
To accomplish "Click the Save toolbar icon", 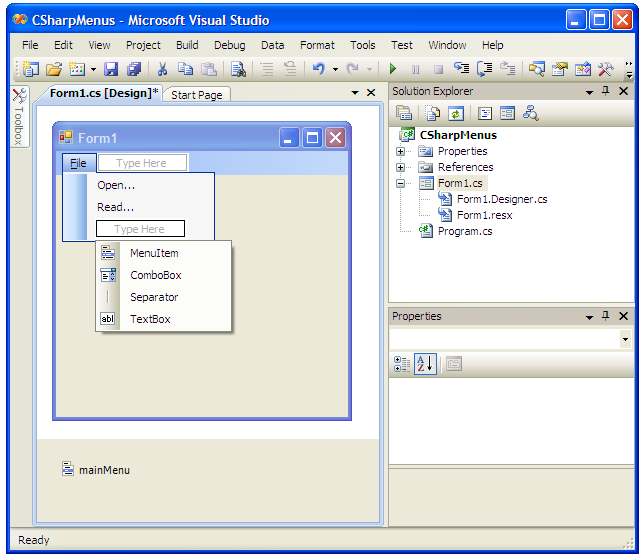I will point(111,69).
